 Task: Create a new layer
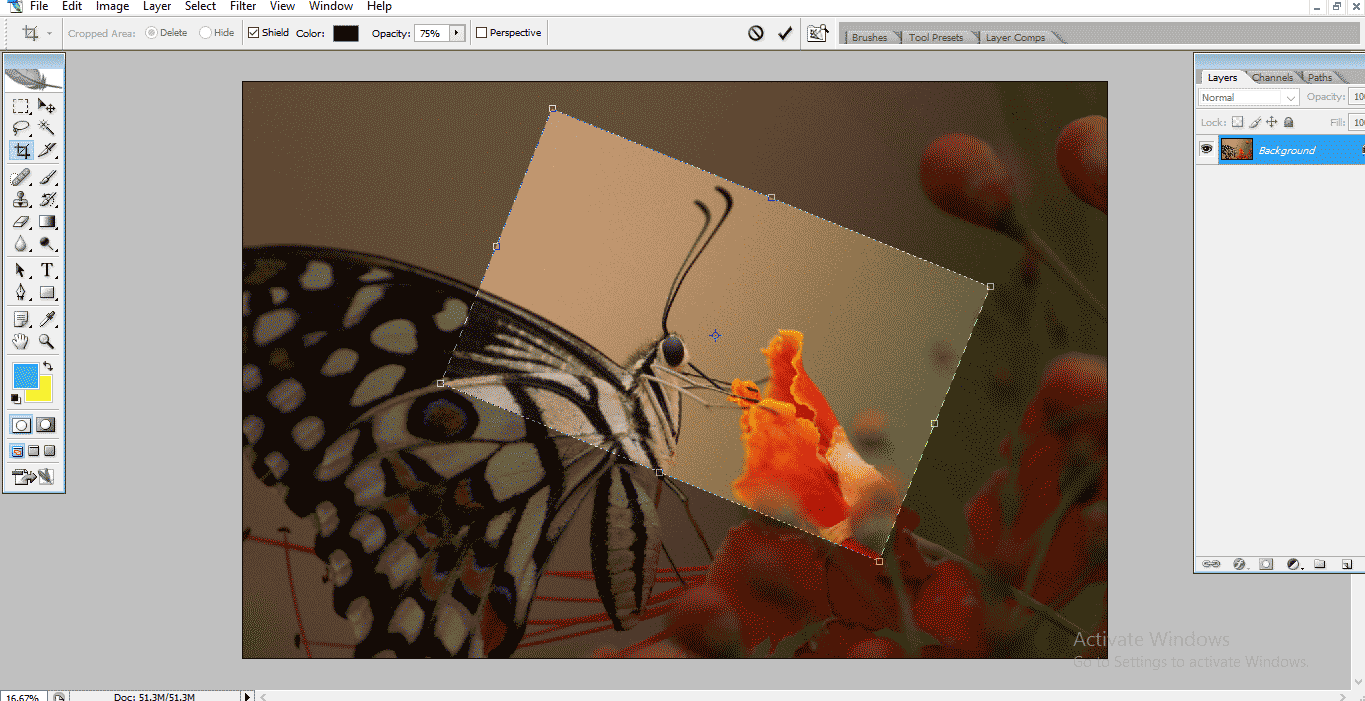click(x=1346, y=564)
